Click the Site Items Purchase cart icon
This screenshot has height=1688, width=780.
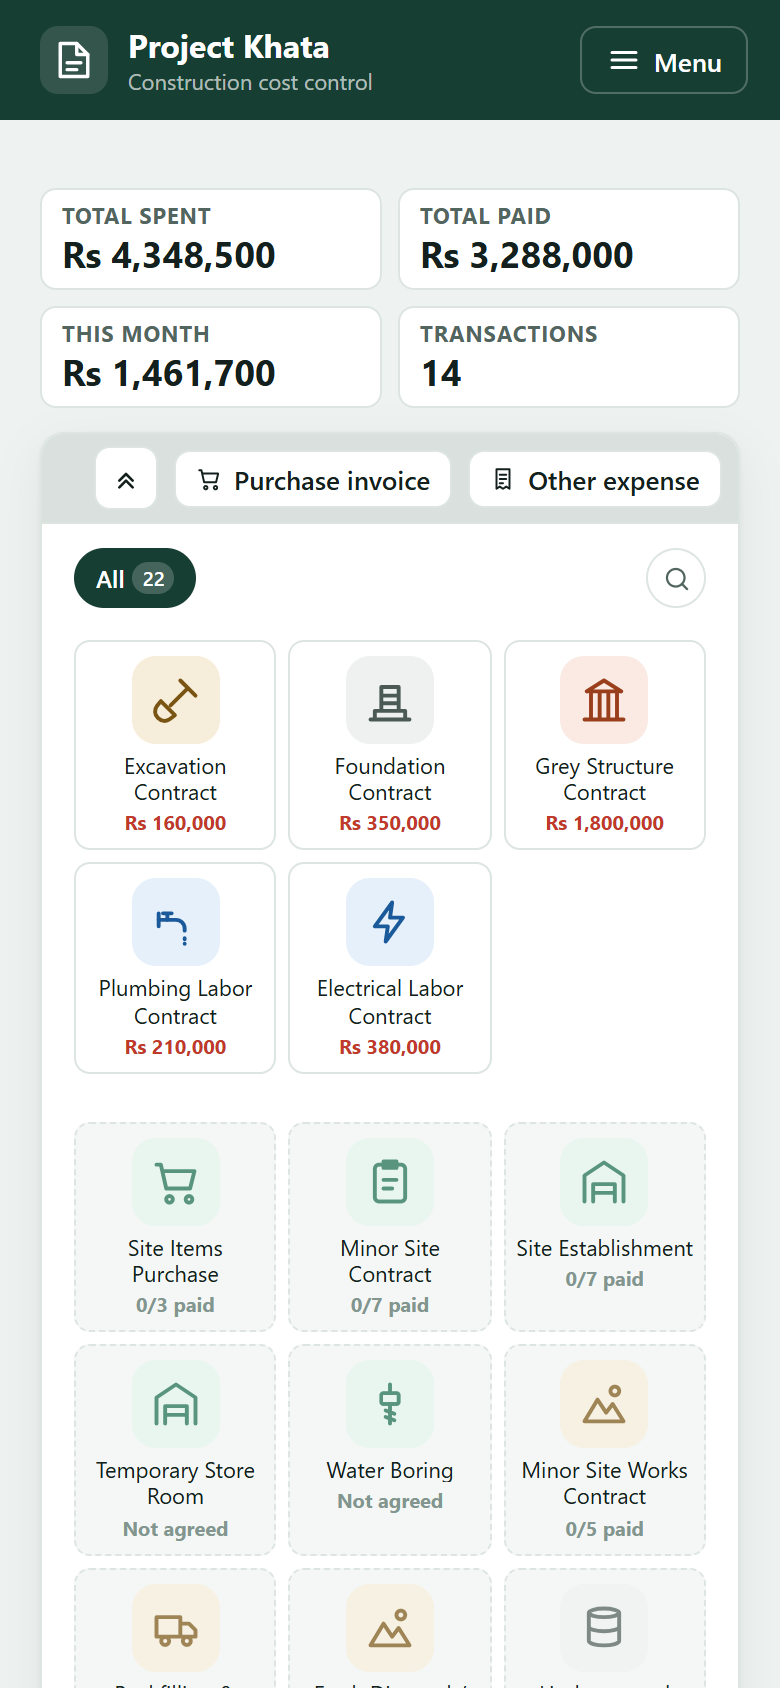click(176, 1182)
